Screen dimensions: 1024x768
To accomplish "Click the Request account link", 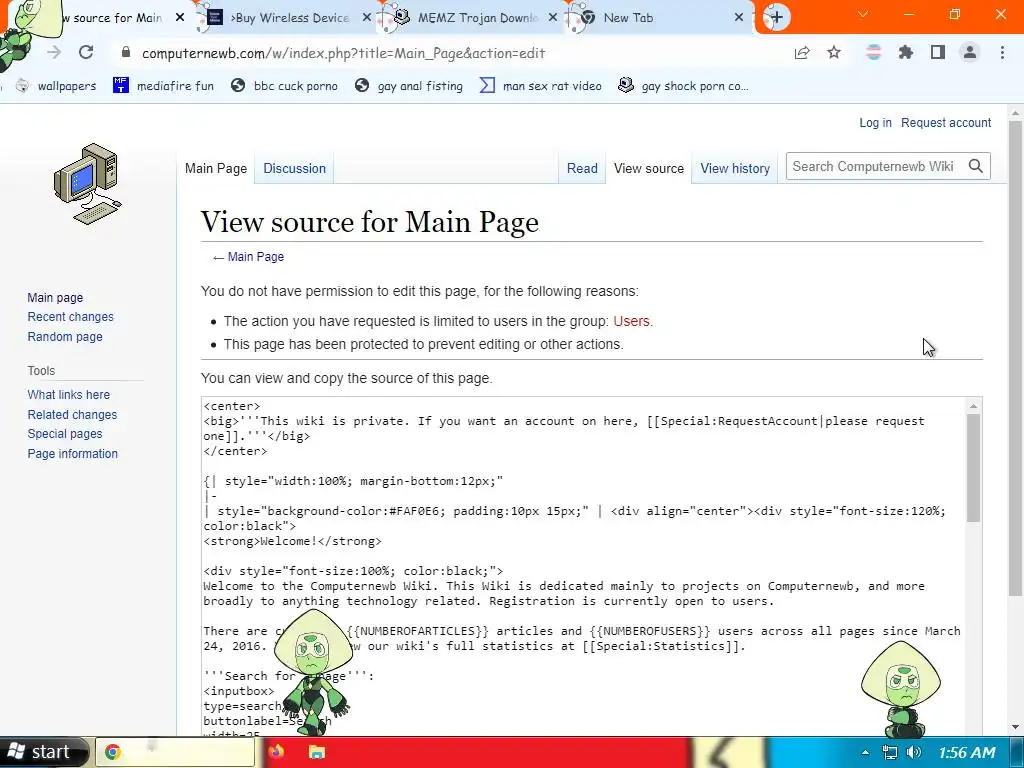I will coord(946,123).
